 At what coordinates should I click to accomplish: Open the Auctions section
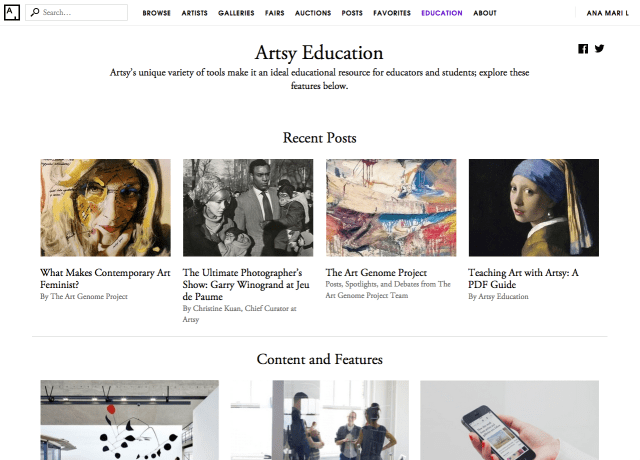tap(313, 13)
